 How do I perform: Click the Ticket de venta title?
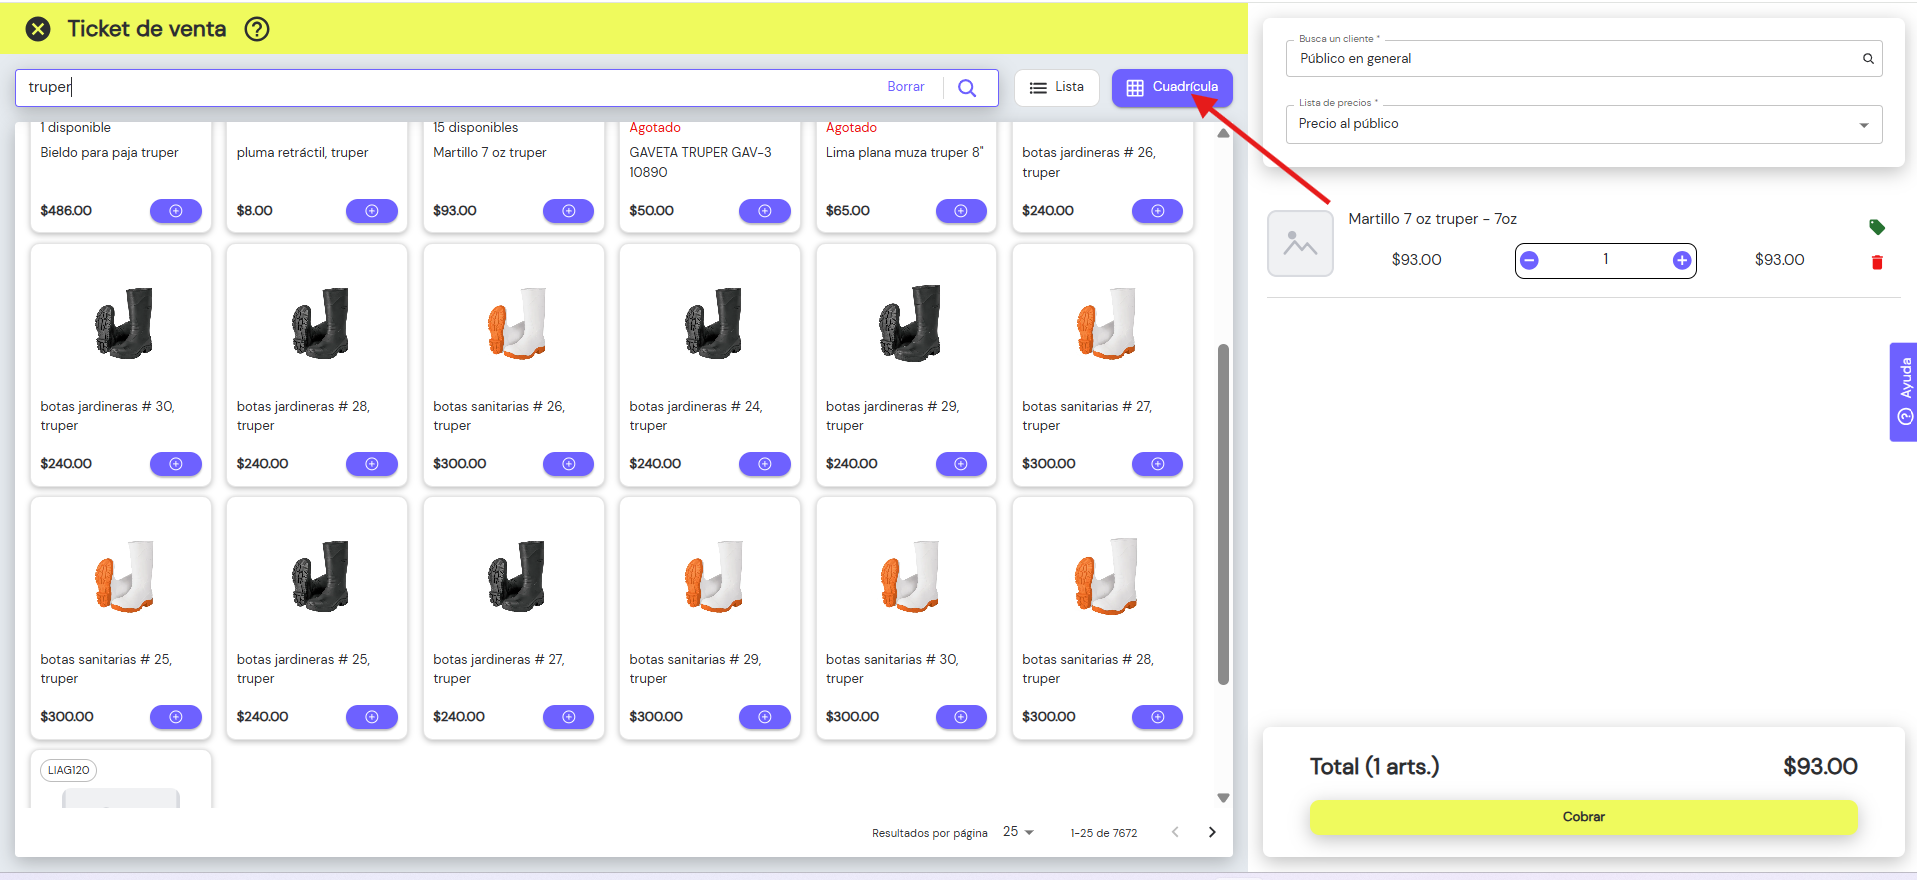click(147, 29)
